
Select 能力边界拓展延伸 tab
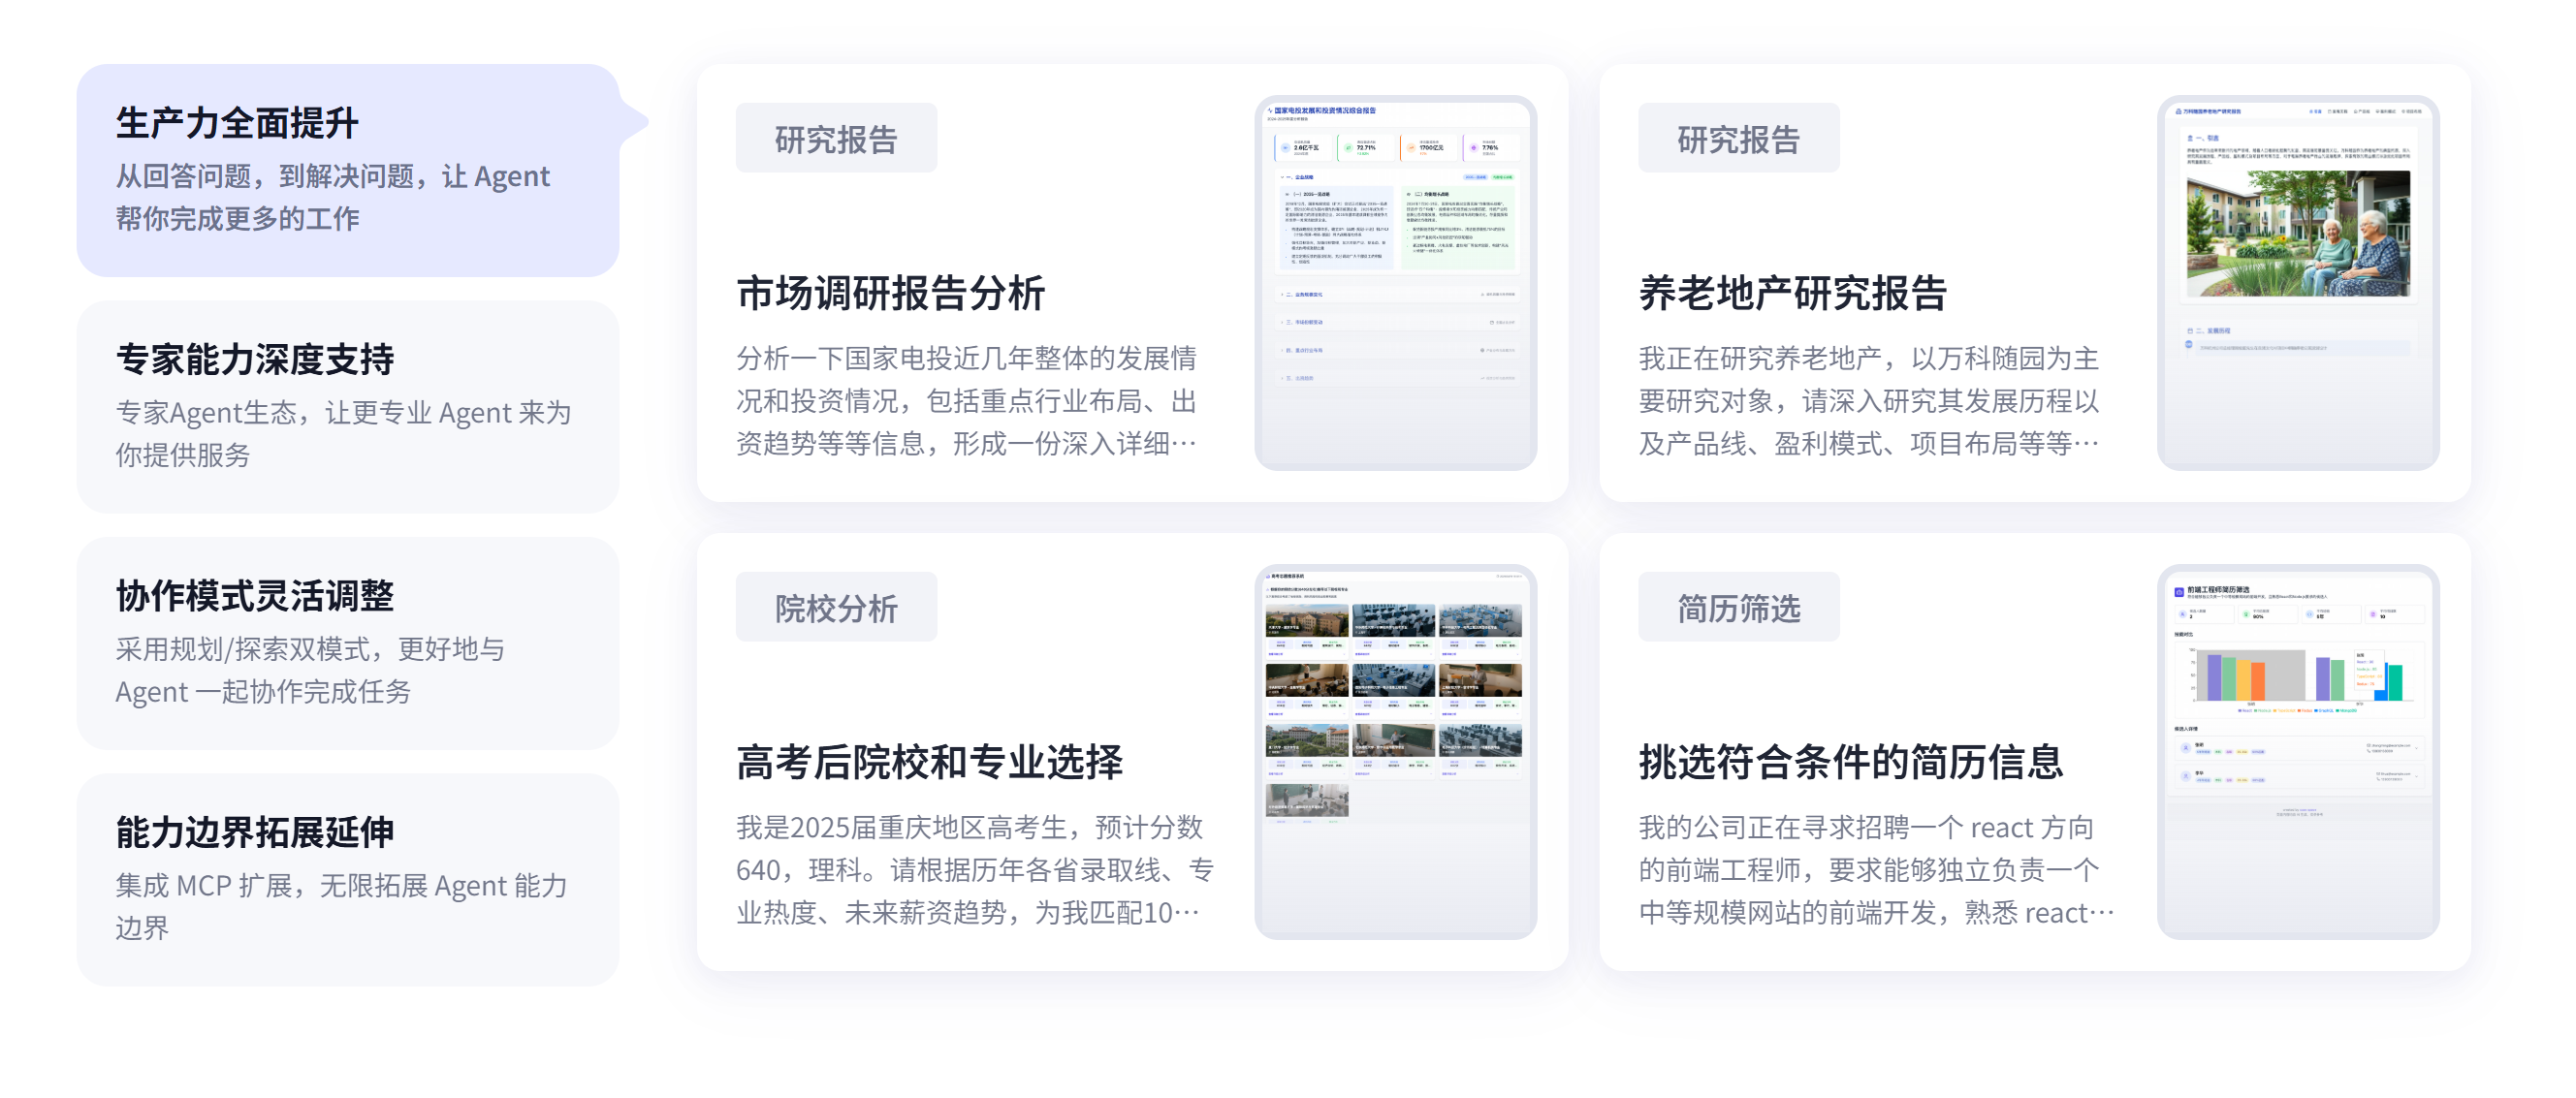347,878
